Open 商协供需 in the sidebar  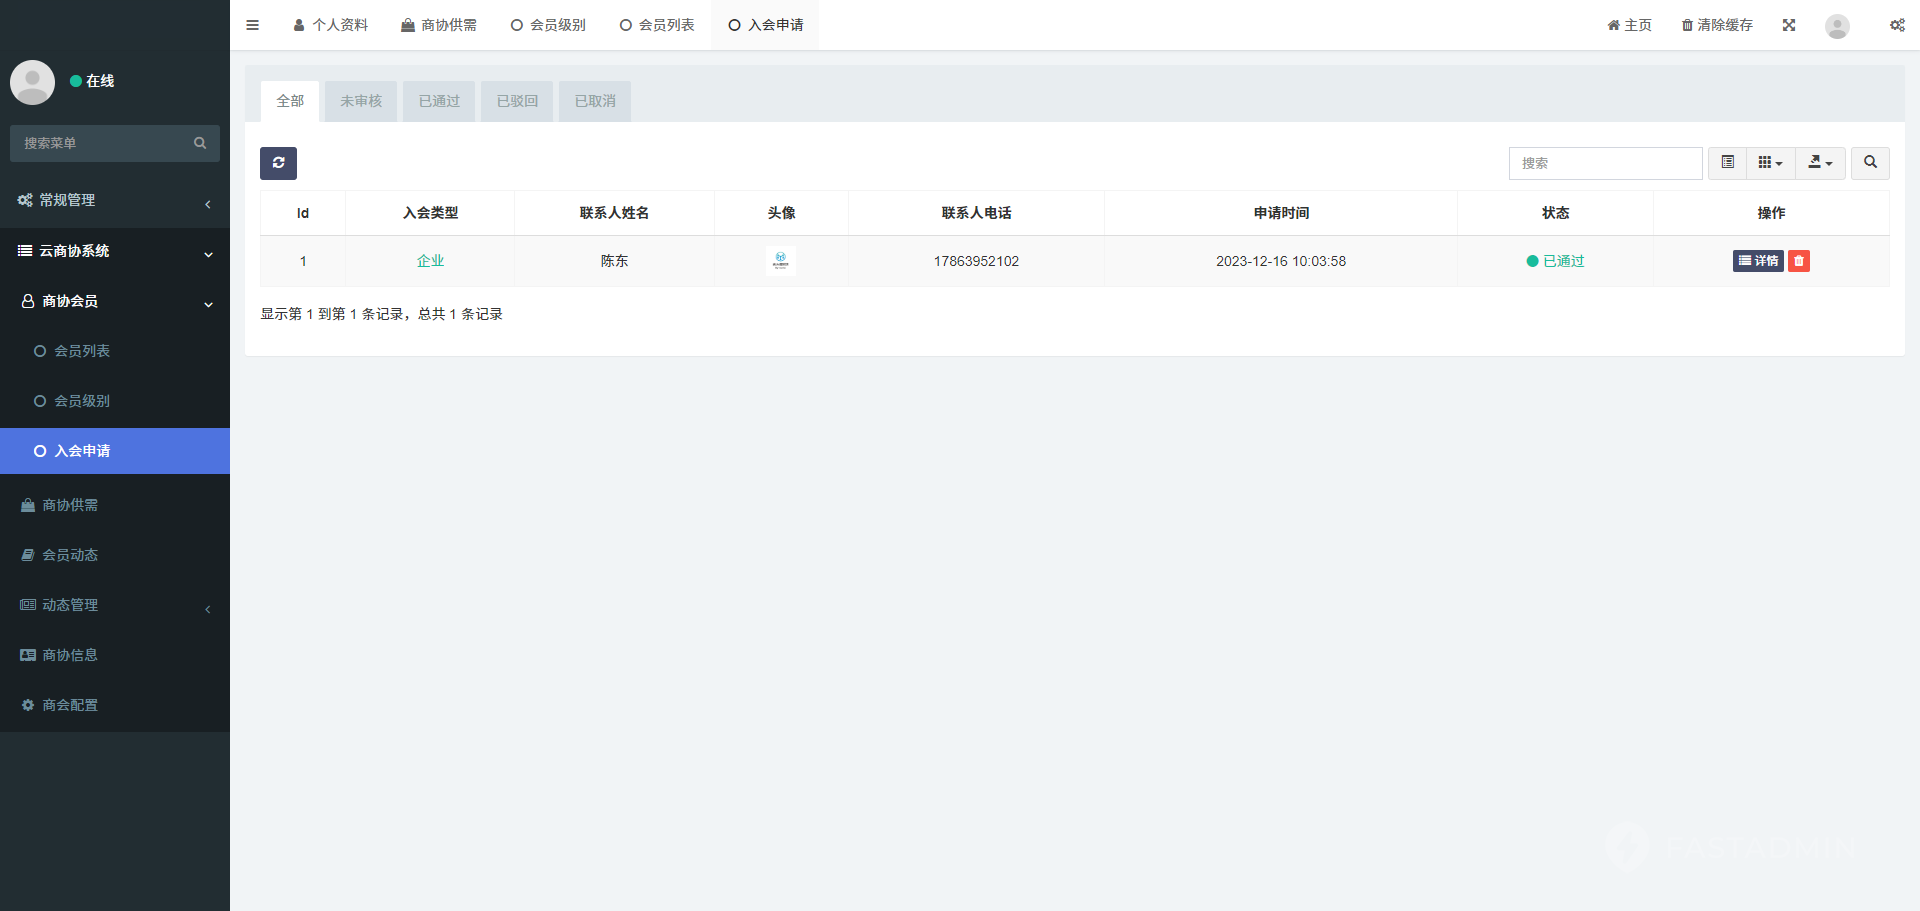115,505
